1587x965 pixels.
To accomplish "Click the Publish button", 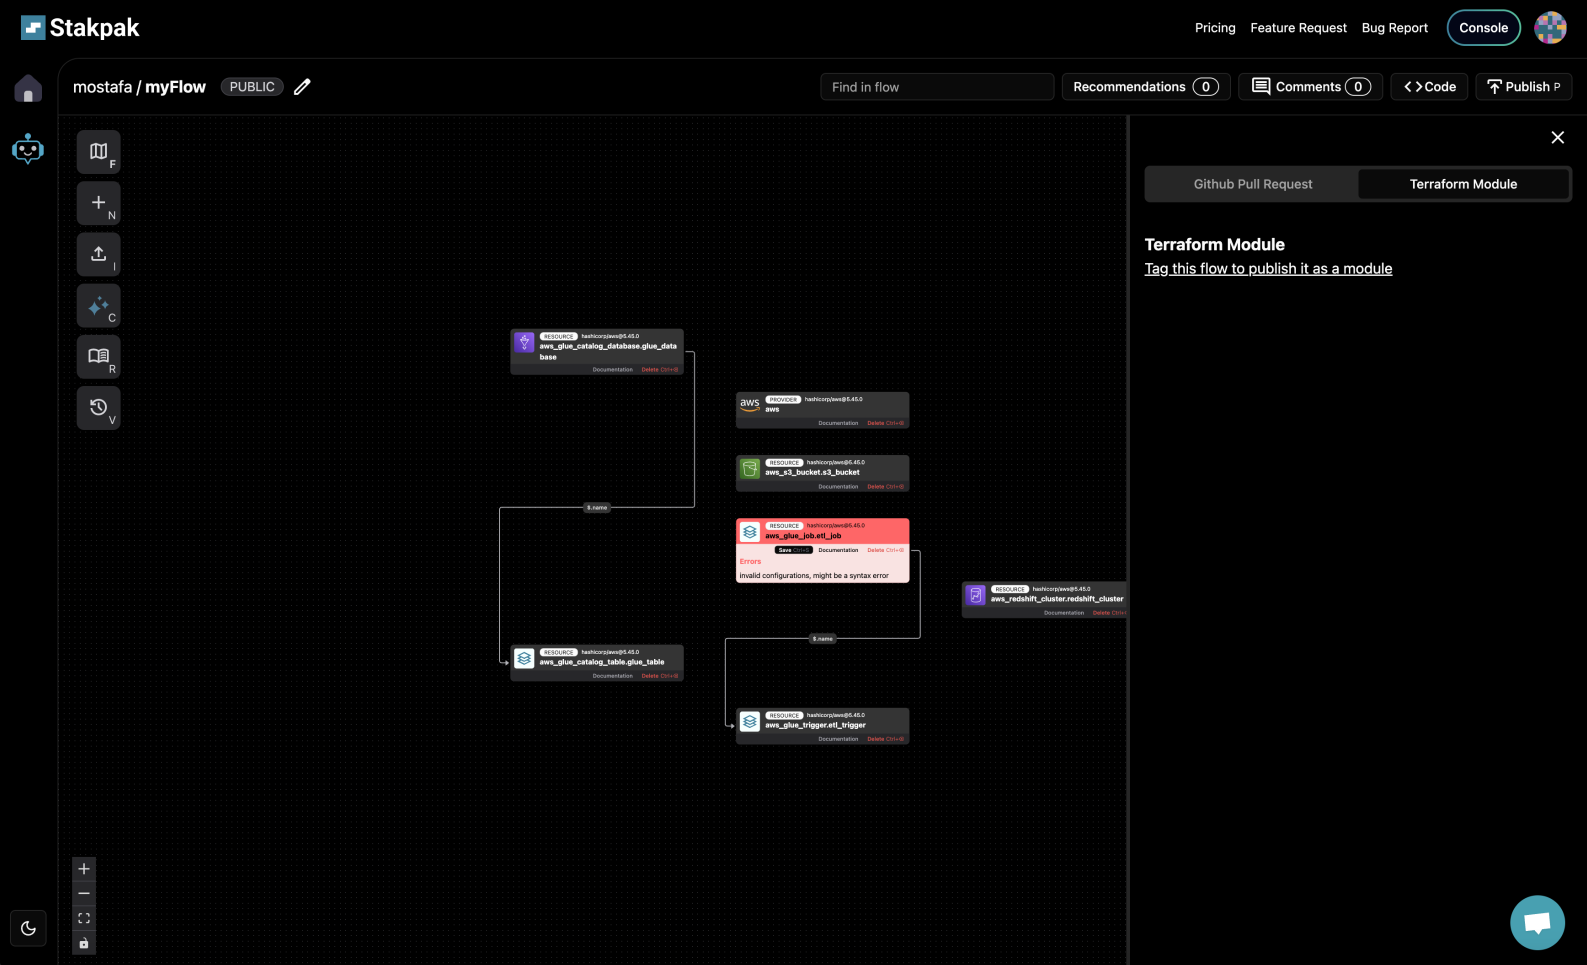I will coord(1523,87).
